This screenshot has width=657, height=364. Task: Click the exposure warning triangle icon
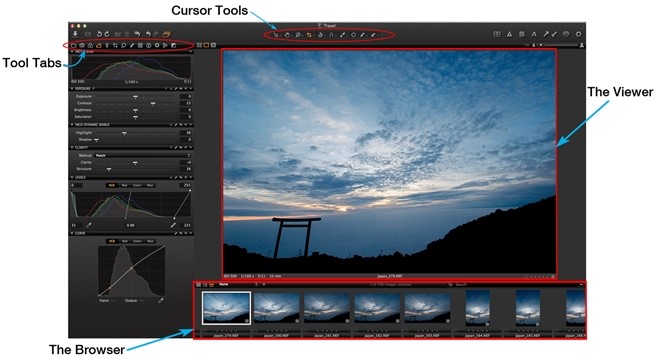tap(510, 34)
